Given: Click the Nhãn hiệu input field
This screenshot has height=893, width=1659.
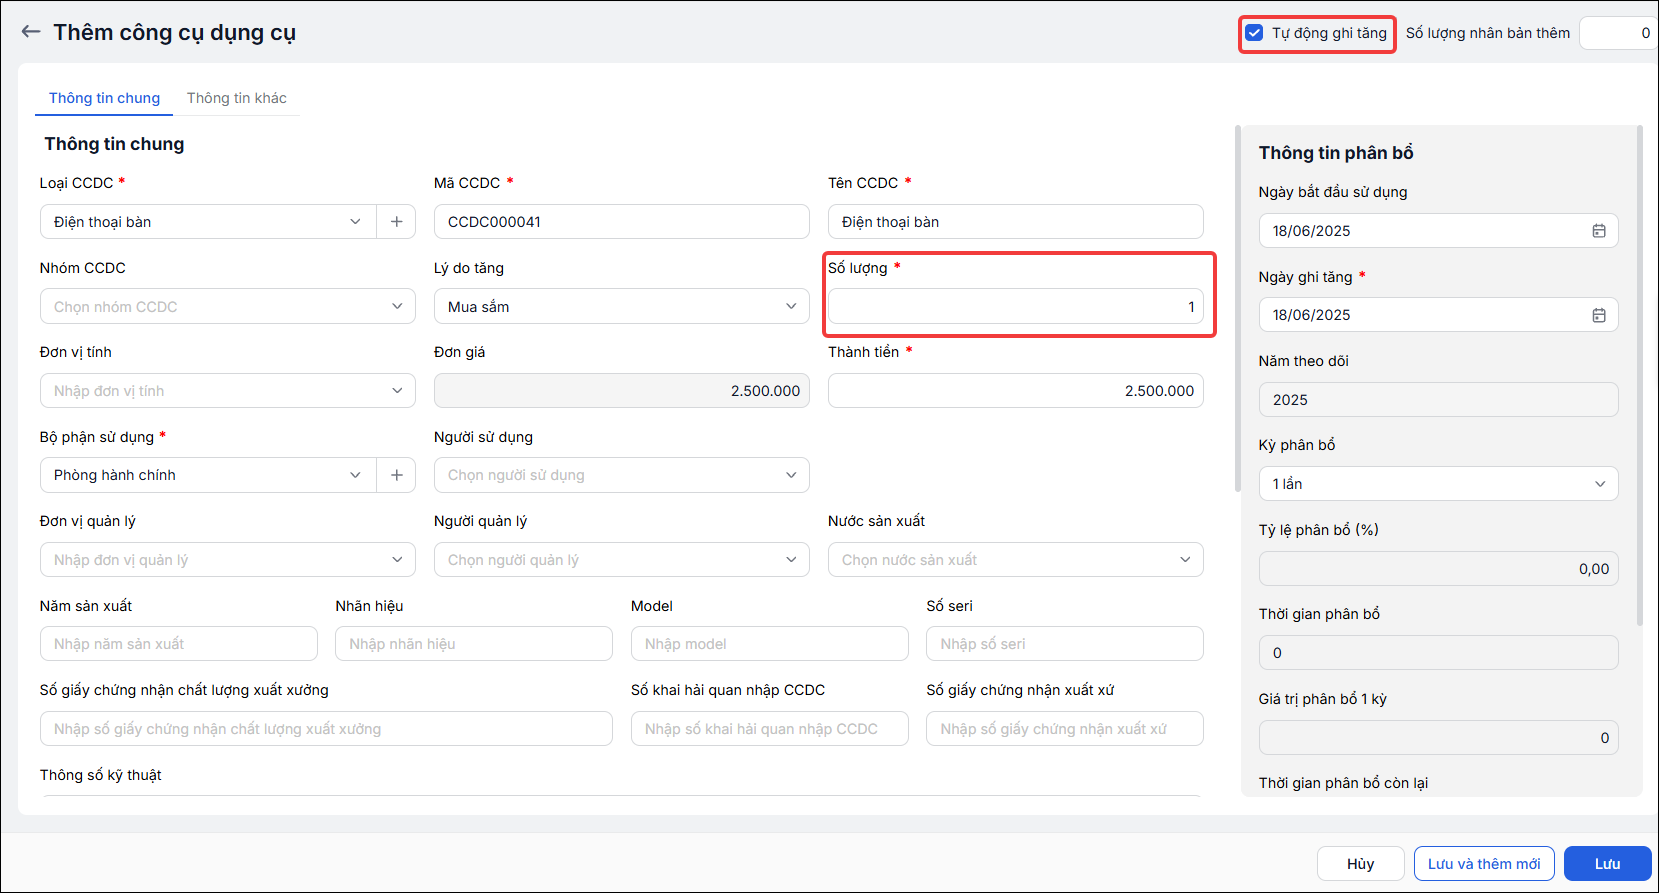Looking at the screenshot, I should pyautogui.click(x=474, y=644).
